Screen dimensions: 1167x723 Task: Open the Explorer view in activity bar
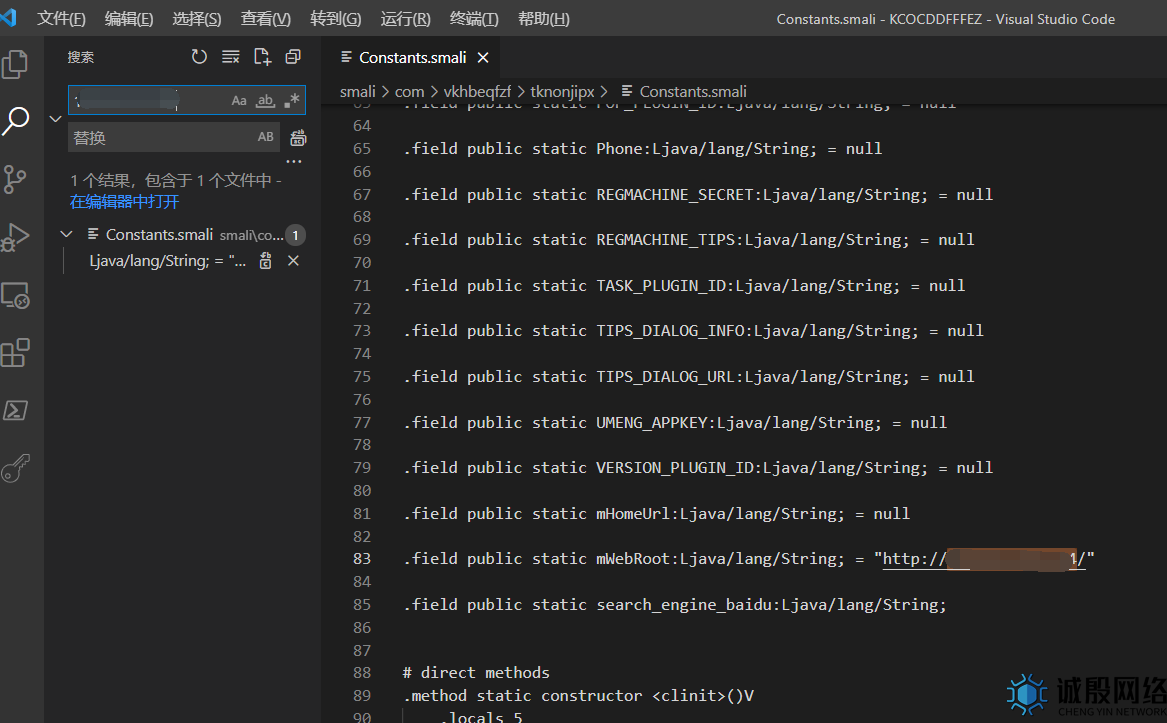16,64
